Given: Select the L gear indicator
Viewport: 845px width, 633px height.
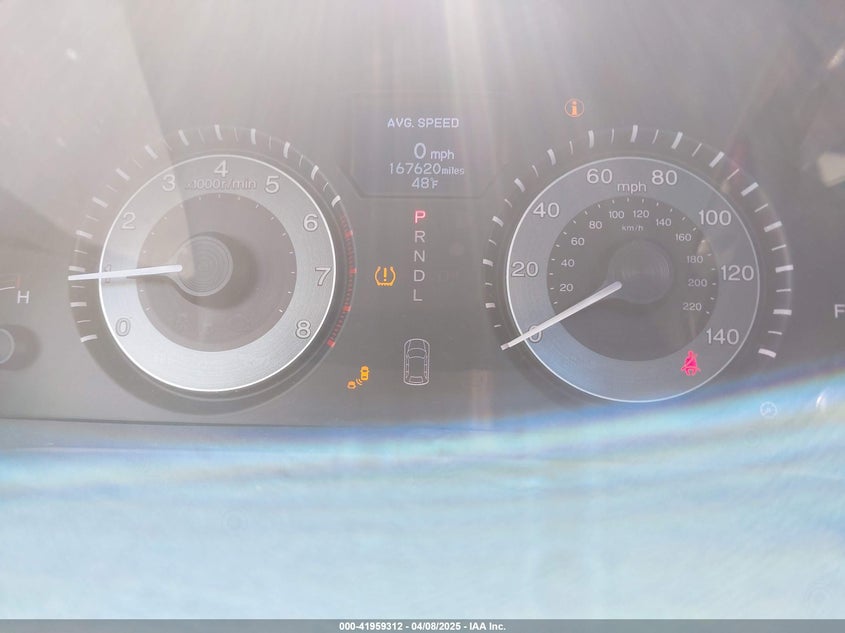Looking at the screenshot, I should [x=418, y=295].
